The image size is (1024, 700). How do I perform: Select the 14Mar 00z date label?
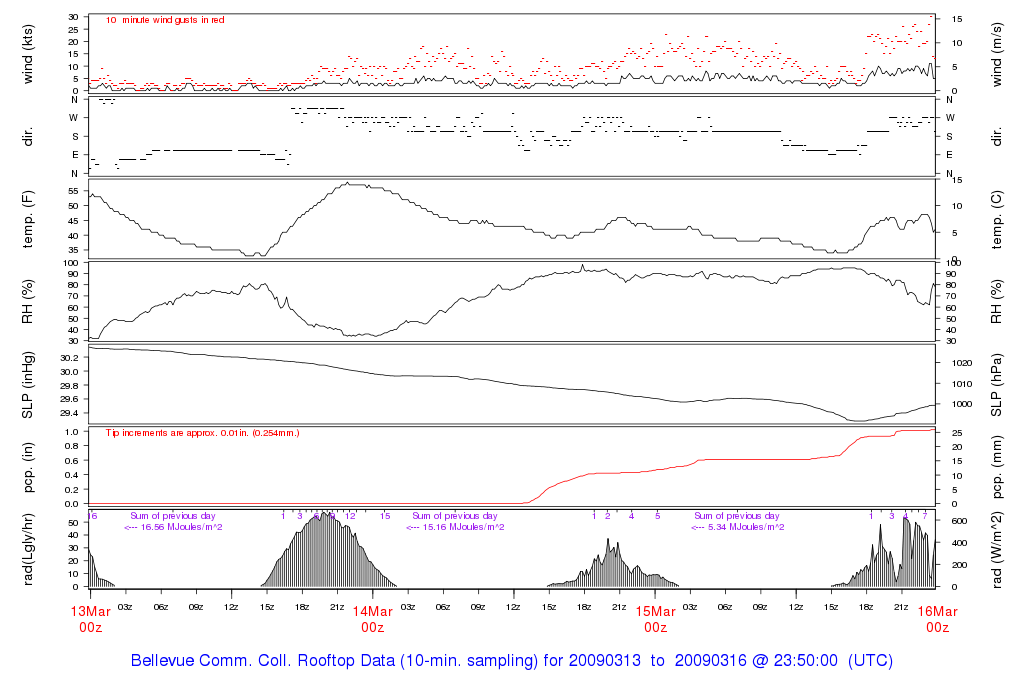(373, 619)
